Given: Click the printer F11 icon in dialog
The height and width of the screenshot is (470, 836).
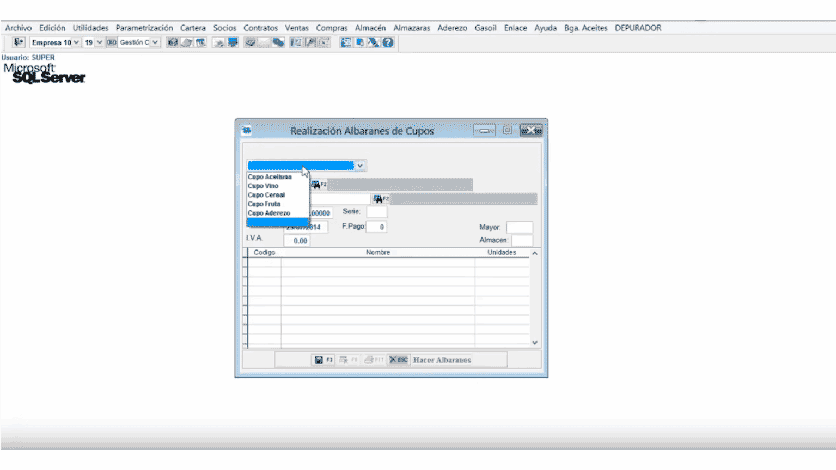Looking at the screenshot, I should 371,359.
